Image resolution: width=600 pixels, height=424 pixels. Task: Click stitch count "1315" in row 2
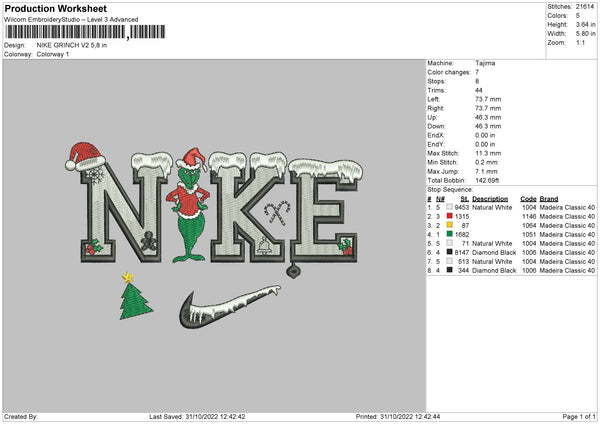tap(462, 217)
